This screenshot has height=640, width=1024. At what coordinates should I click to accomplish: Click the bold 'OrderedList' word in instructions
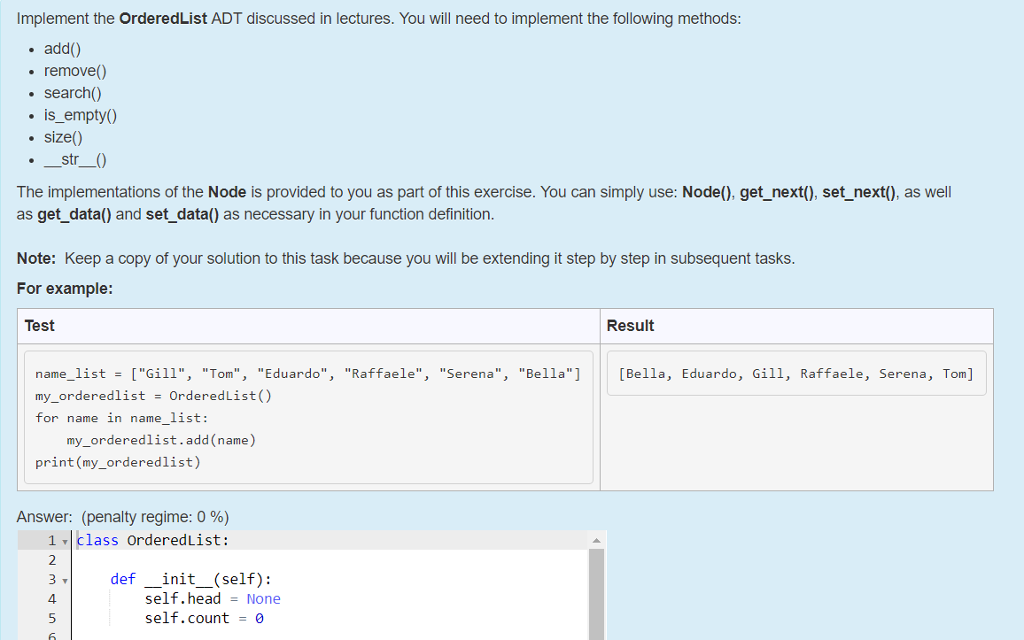point(163,18)
